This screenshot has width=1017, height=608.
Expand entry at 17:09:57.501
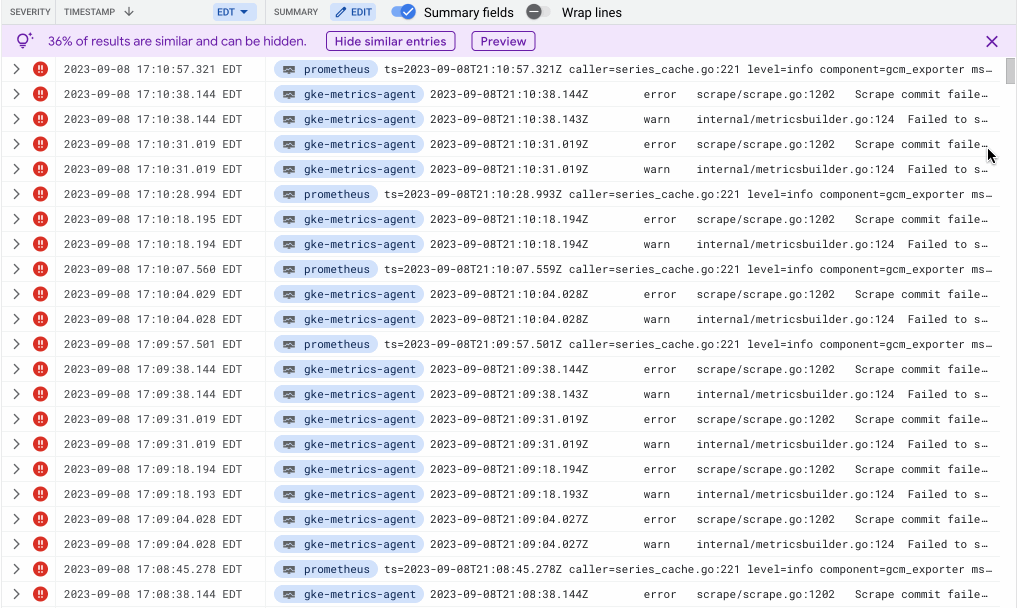(17, 344)
